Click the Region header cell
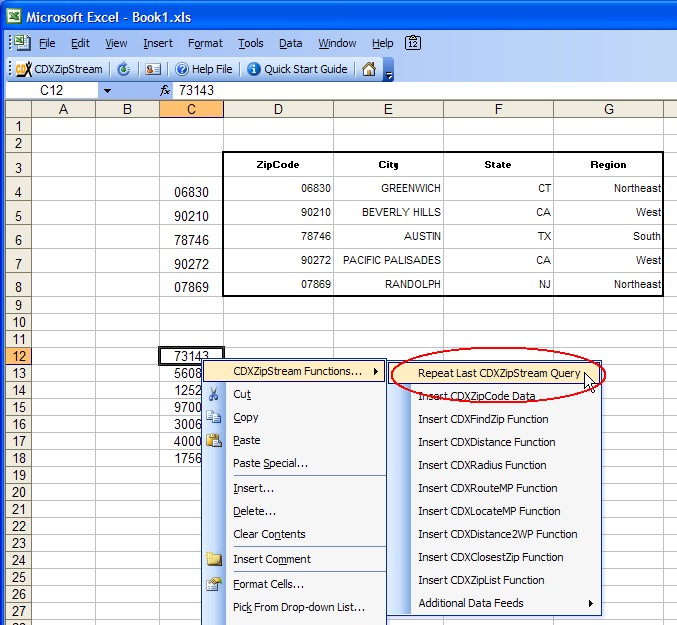This screenshot has width=677, height=625. pyautogui.click(x=608, y=165)
